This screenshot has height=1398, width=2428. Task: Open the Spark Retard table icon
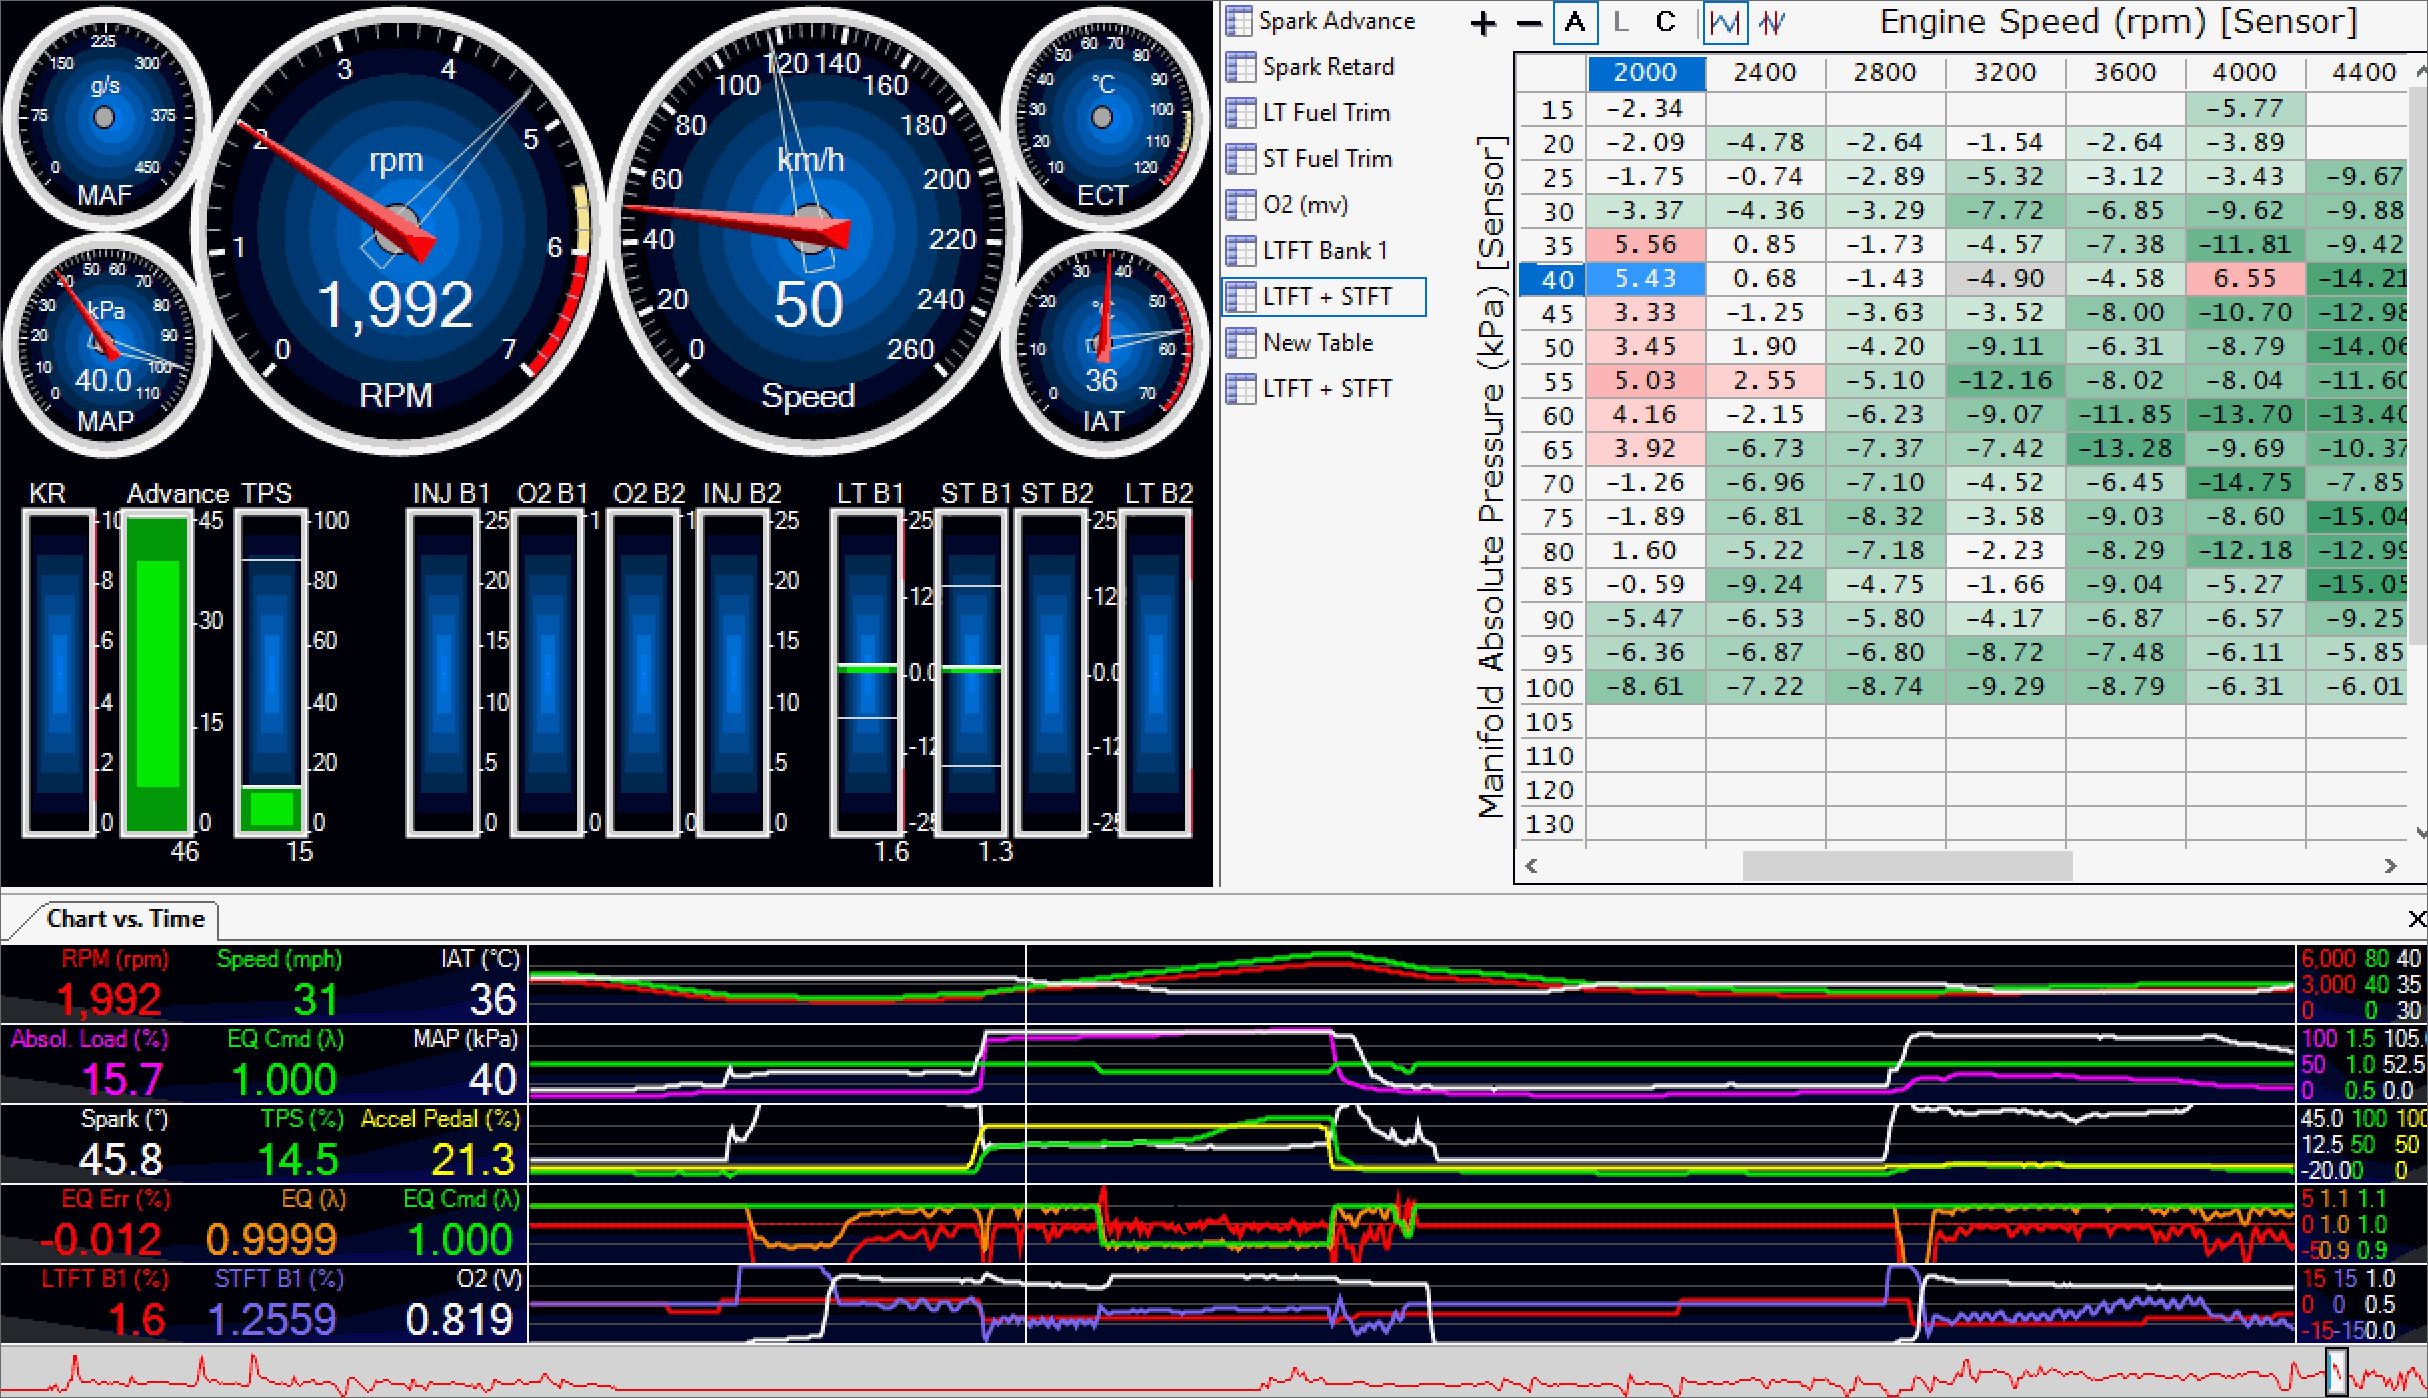coord(1241,67)
